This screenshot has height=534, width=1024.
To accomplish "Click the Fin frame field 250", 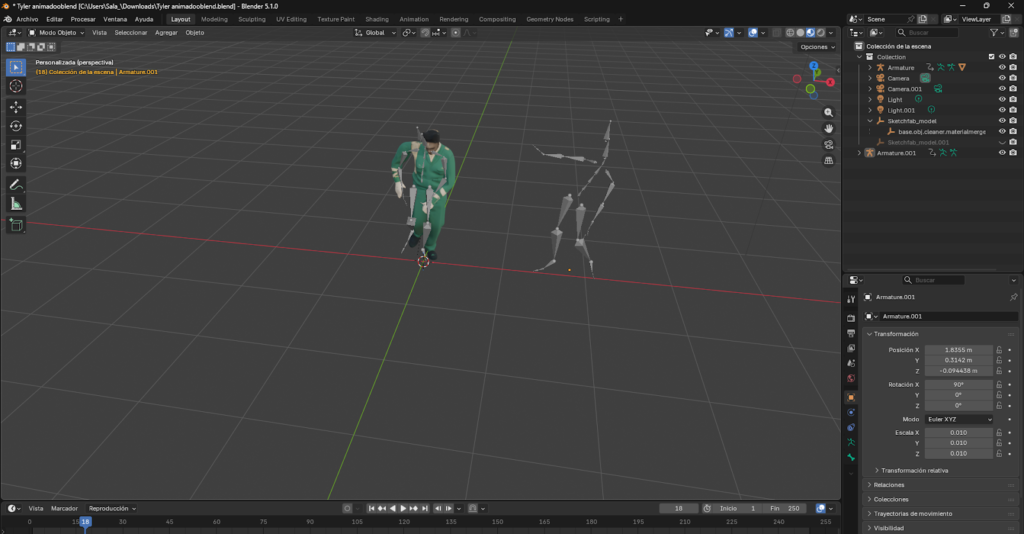I will [785, 509].
